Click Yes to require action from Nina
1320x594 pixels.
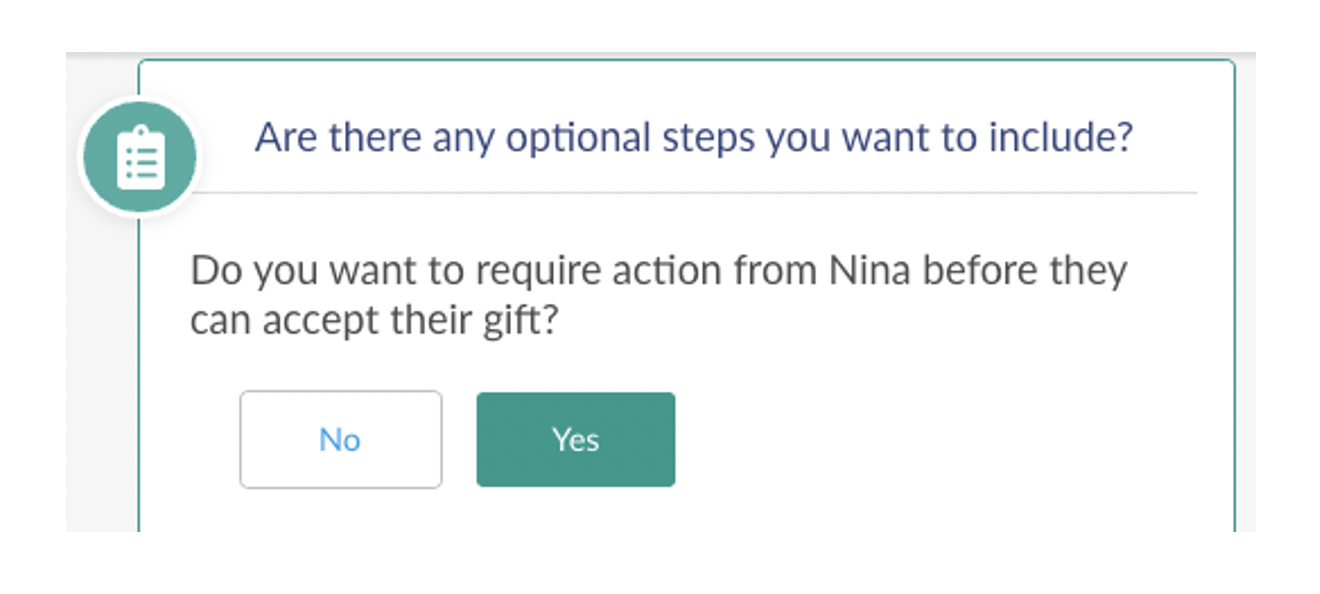coord(575,439)
